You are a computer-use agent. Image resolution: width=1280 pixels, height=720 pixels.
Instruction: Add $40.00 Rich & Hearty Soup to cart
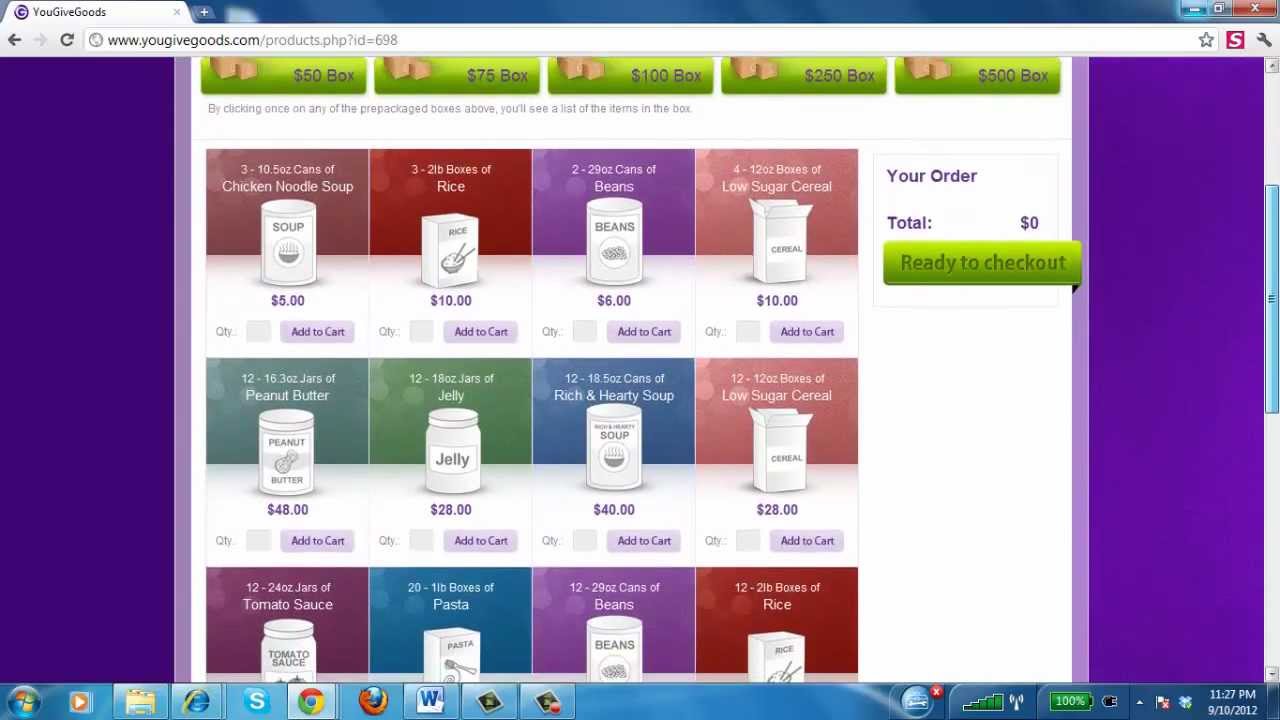click(644, 541)
